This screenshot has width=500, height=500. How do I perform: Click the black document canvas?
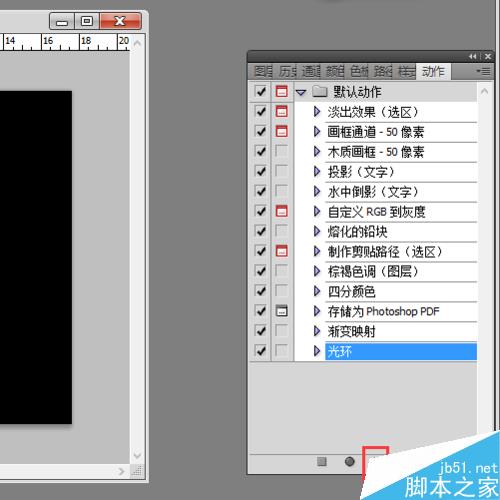click(x=36, y=257)
